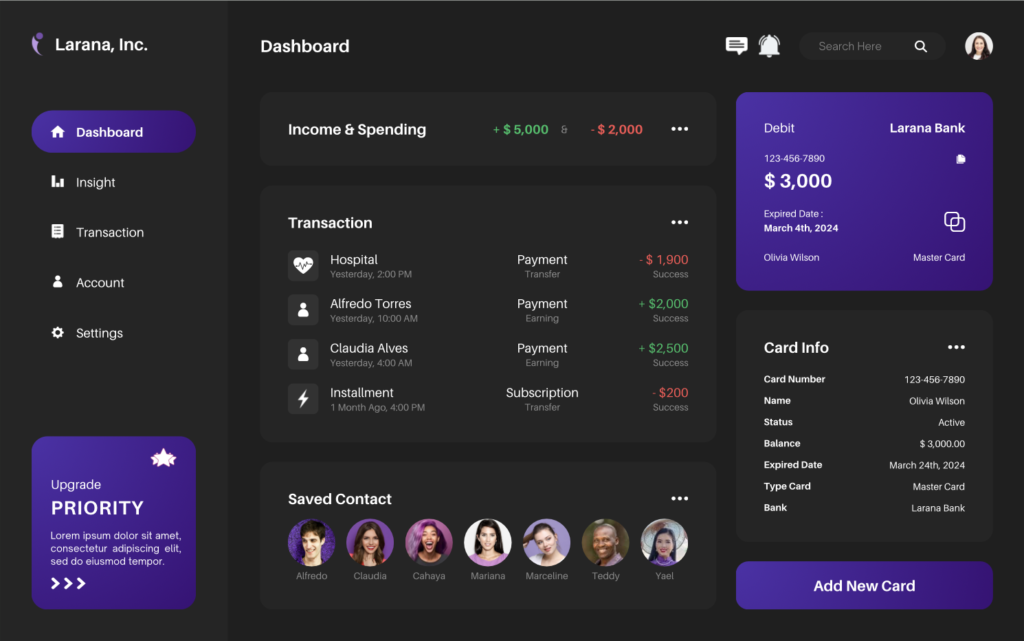Click the Installment lightning bolt icon
This screenshot has width=1024, height=641.
click(303, 399)
